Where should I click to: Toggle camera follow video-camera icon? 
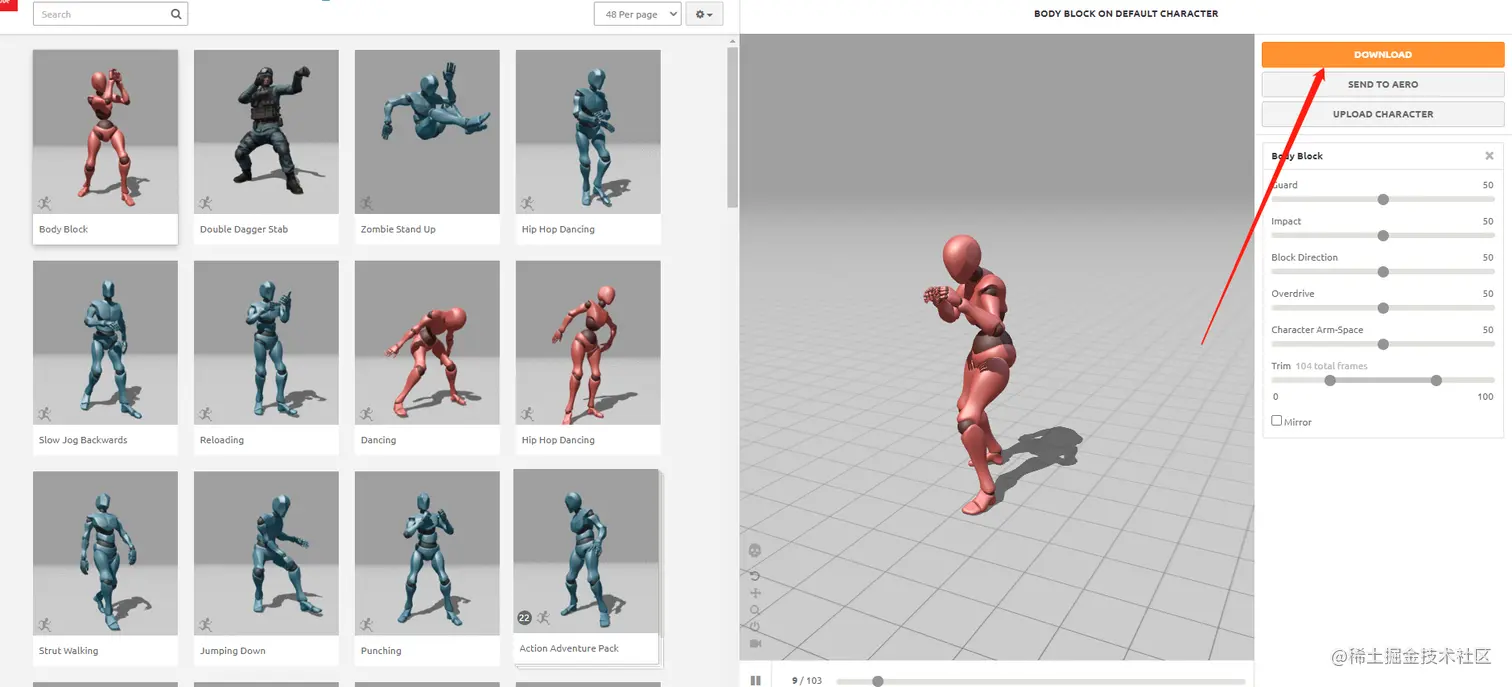[x=755, y=642]
